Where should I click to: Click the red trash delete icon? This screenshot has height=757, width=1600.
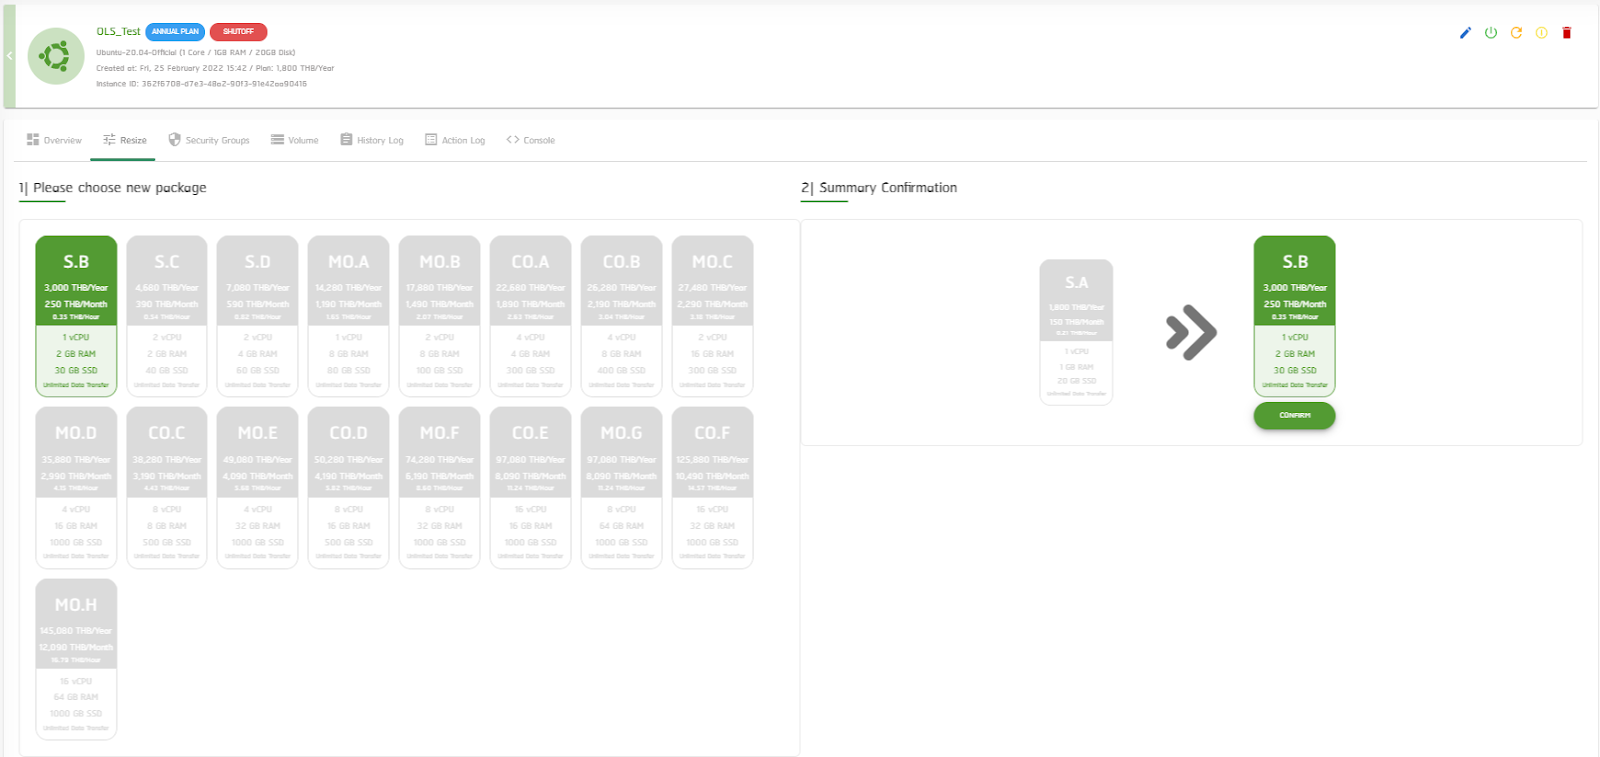click(1567, 33)
